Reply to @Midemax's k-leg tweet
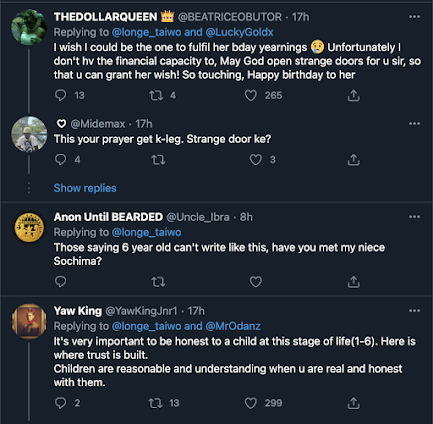The width and height of the screenshot is (433, 424). (60, 160)
